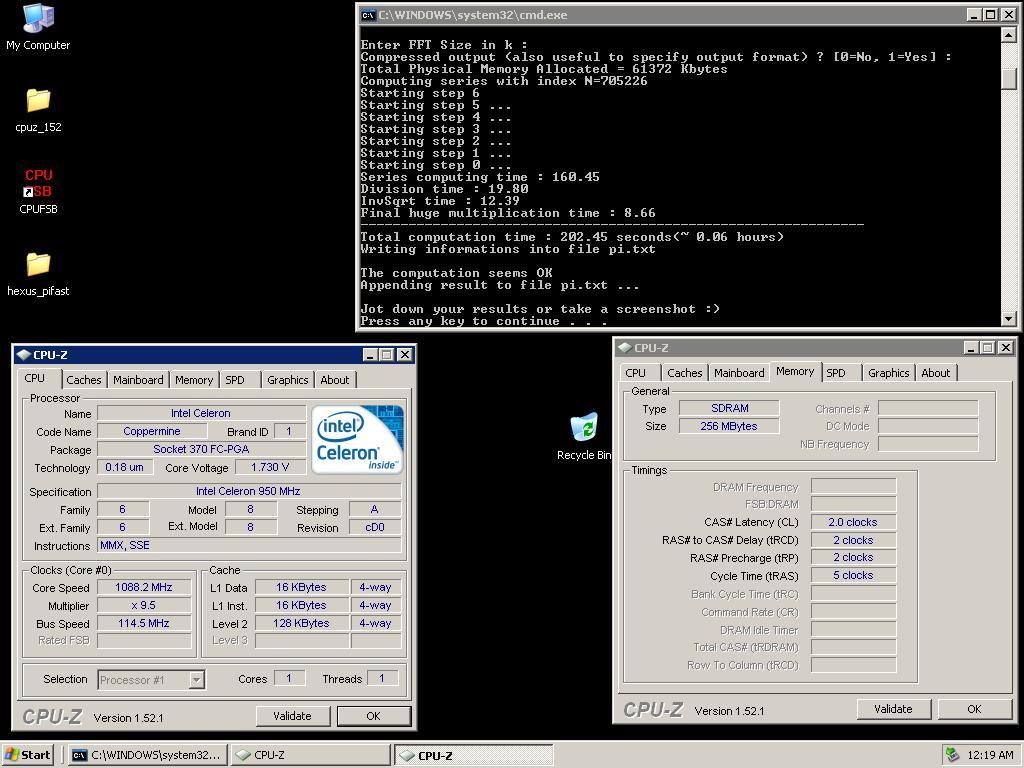Open About tab in right CPU-Z window

(935, 373)
